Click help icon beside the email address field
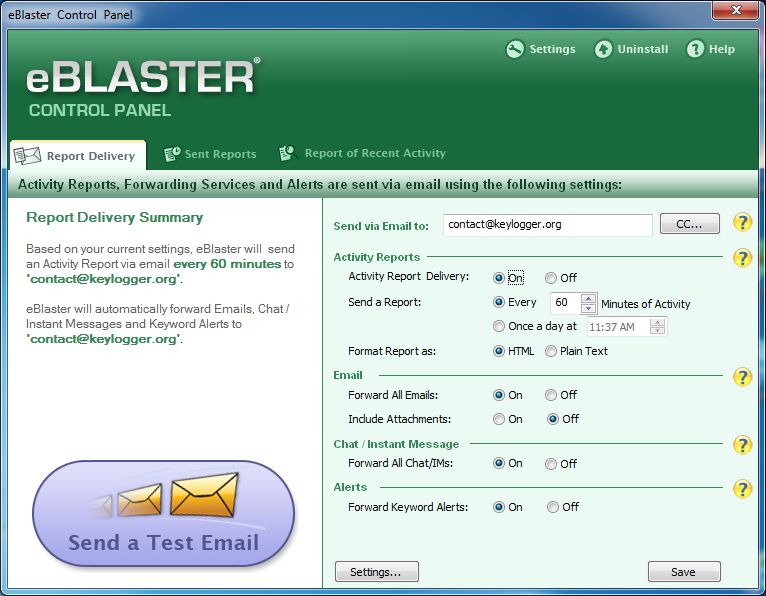The width and height of the screenshot is (766, 596). click(742, 223)
